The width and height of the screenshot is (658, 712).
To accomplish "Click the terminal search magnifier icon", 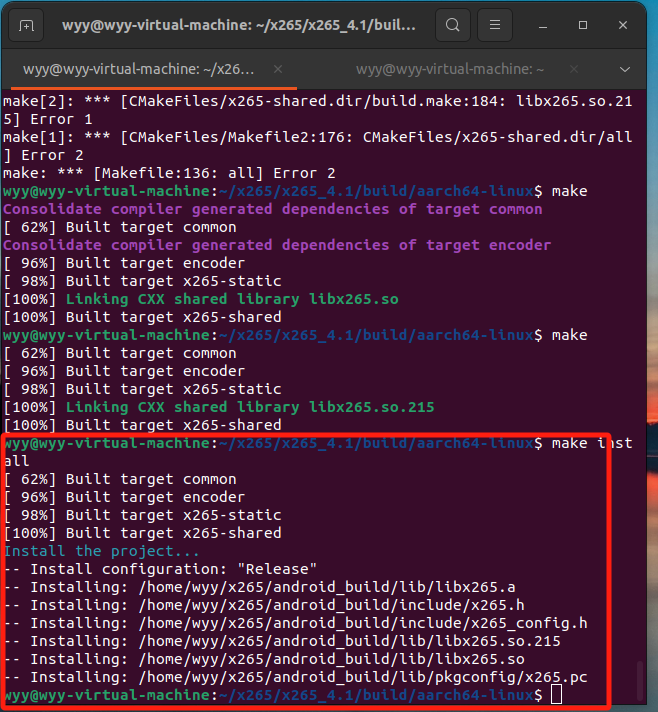I will [453, 25].
